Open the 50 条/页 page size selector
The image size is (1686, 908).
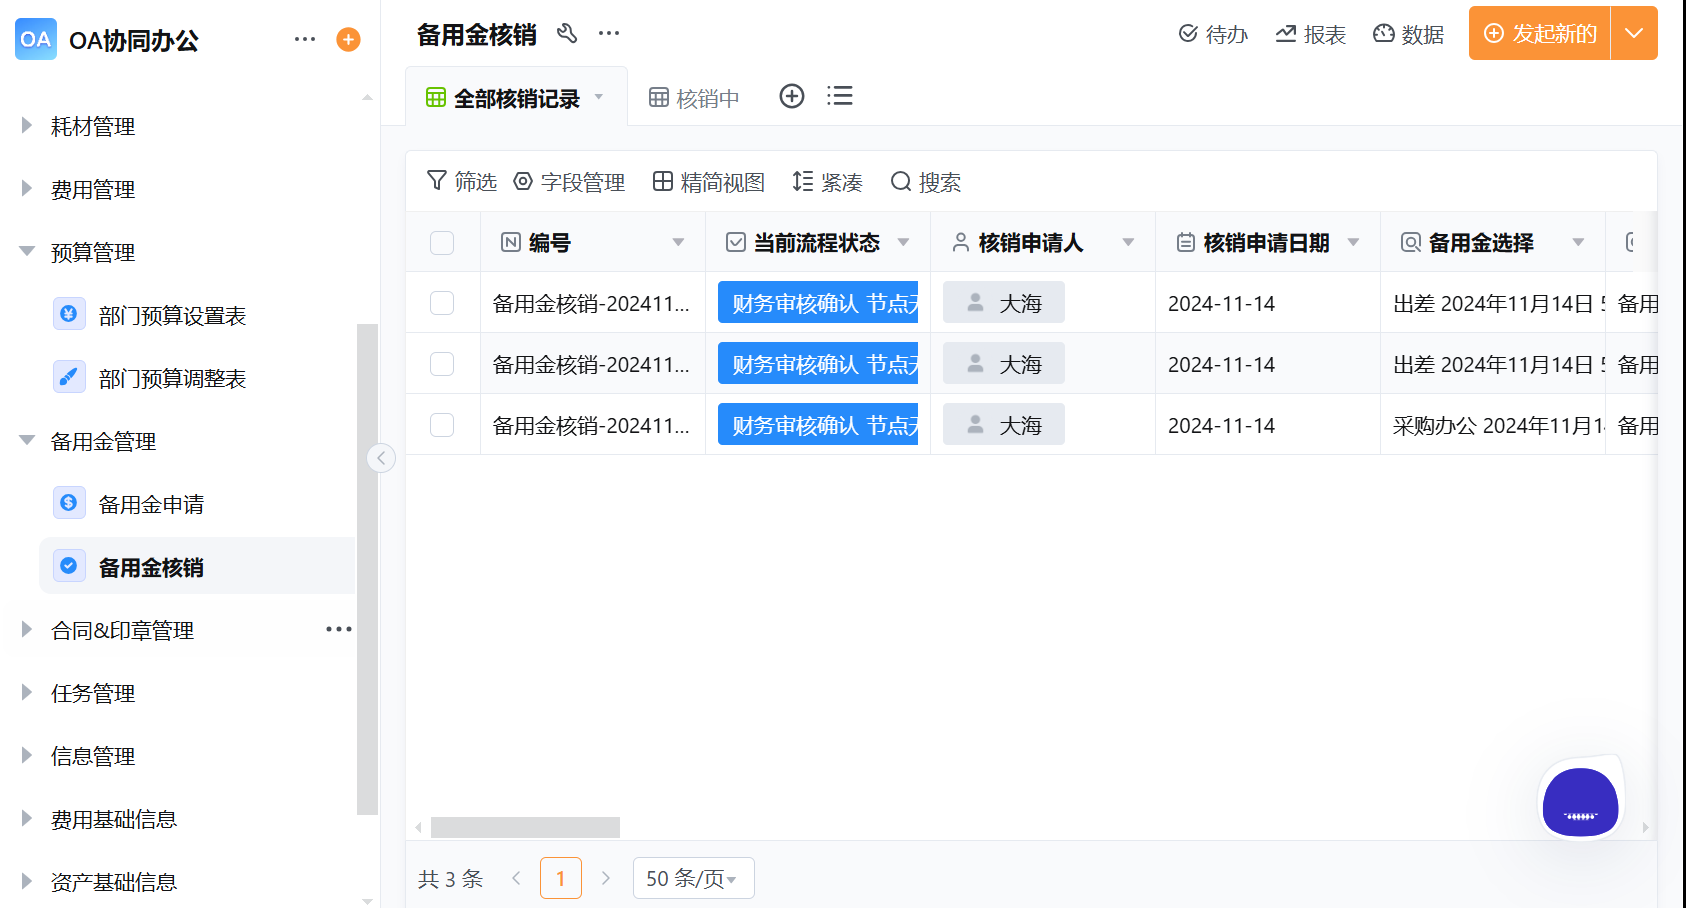(693, 878)
